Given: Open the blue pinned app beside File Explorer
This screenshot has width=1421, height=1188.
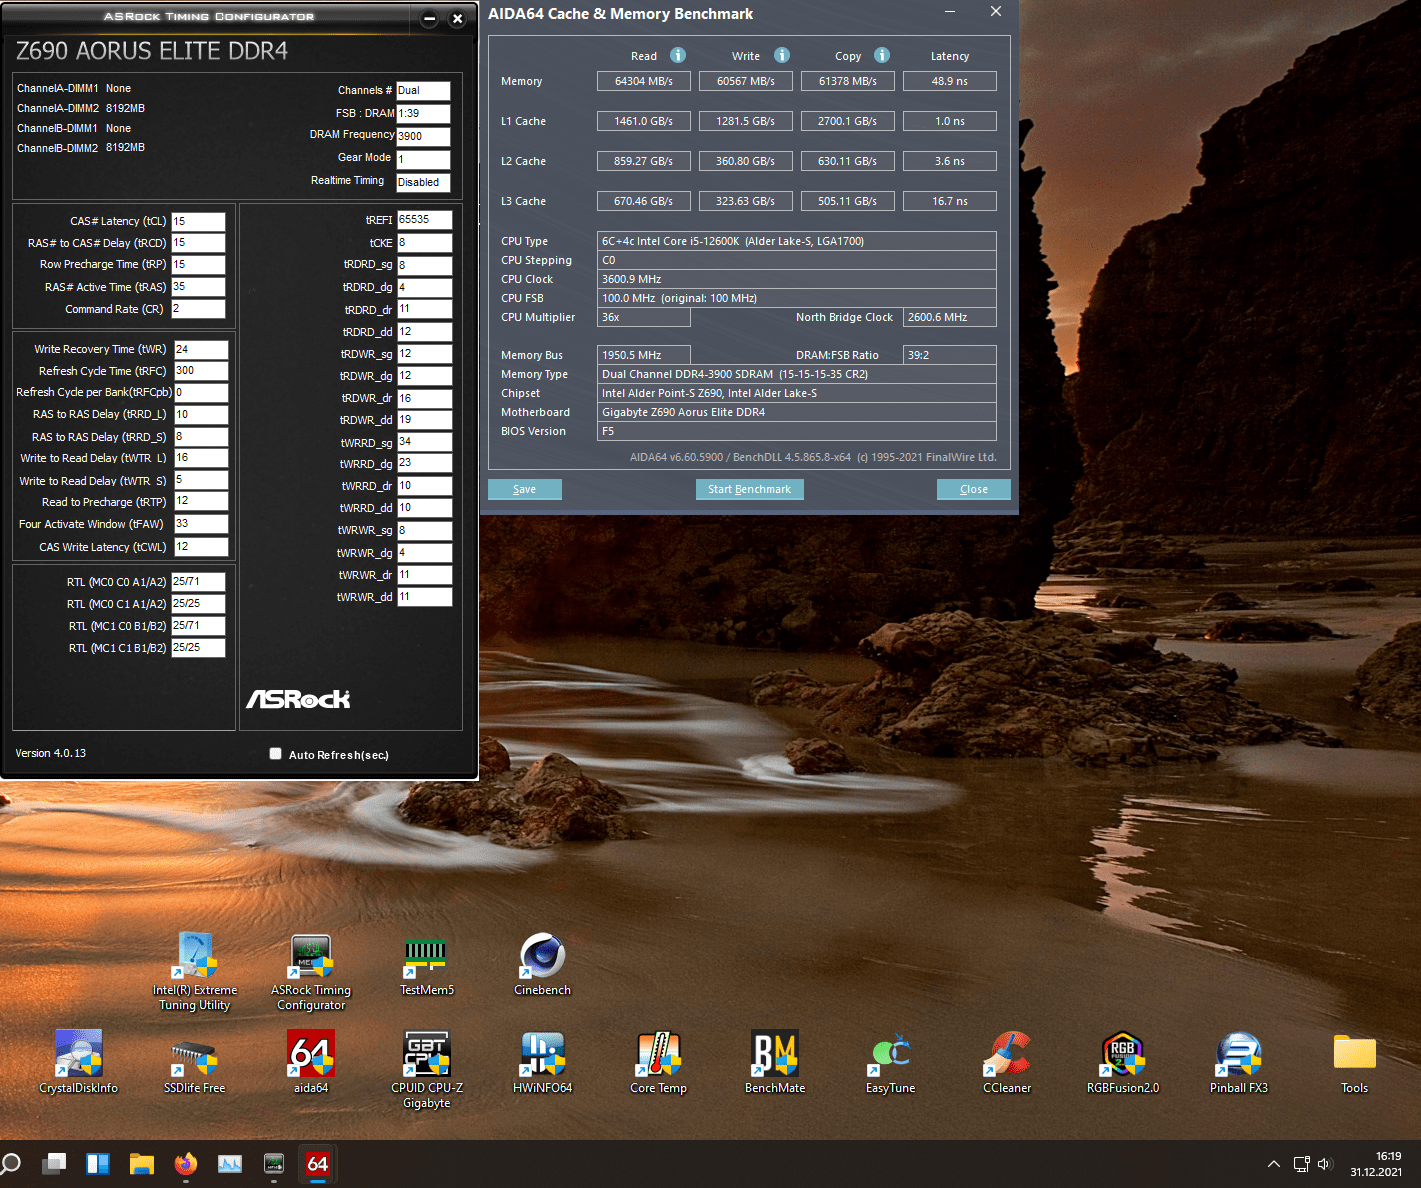Looking at the screenshot, I should tap(98, 1164).
